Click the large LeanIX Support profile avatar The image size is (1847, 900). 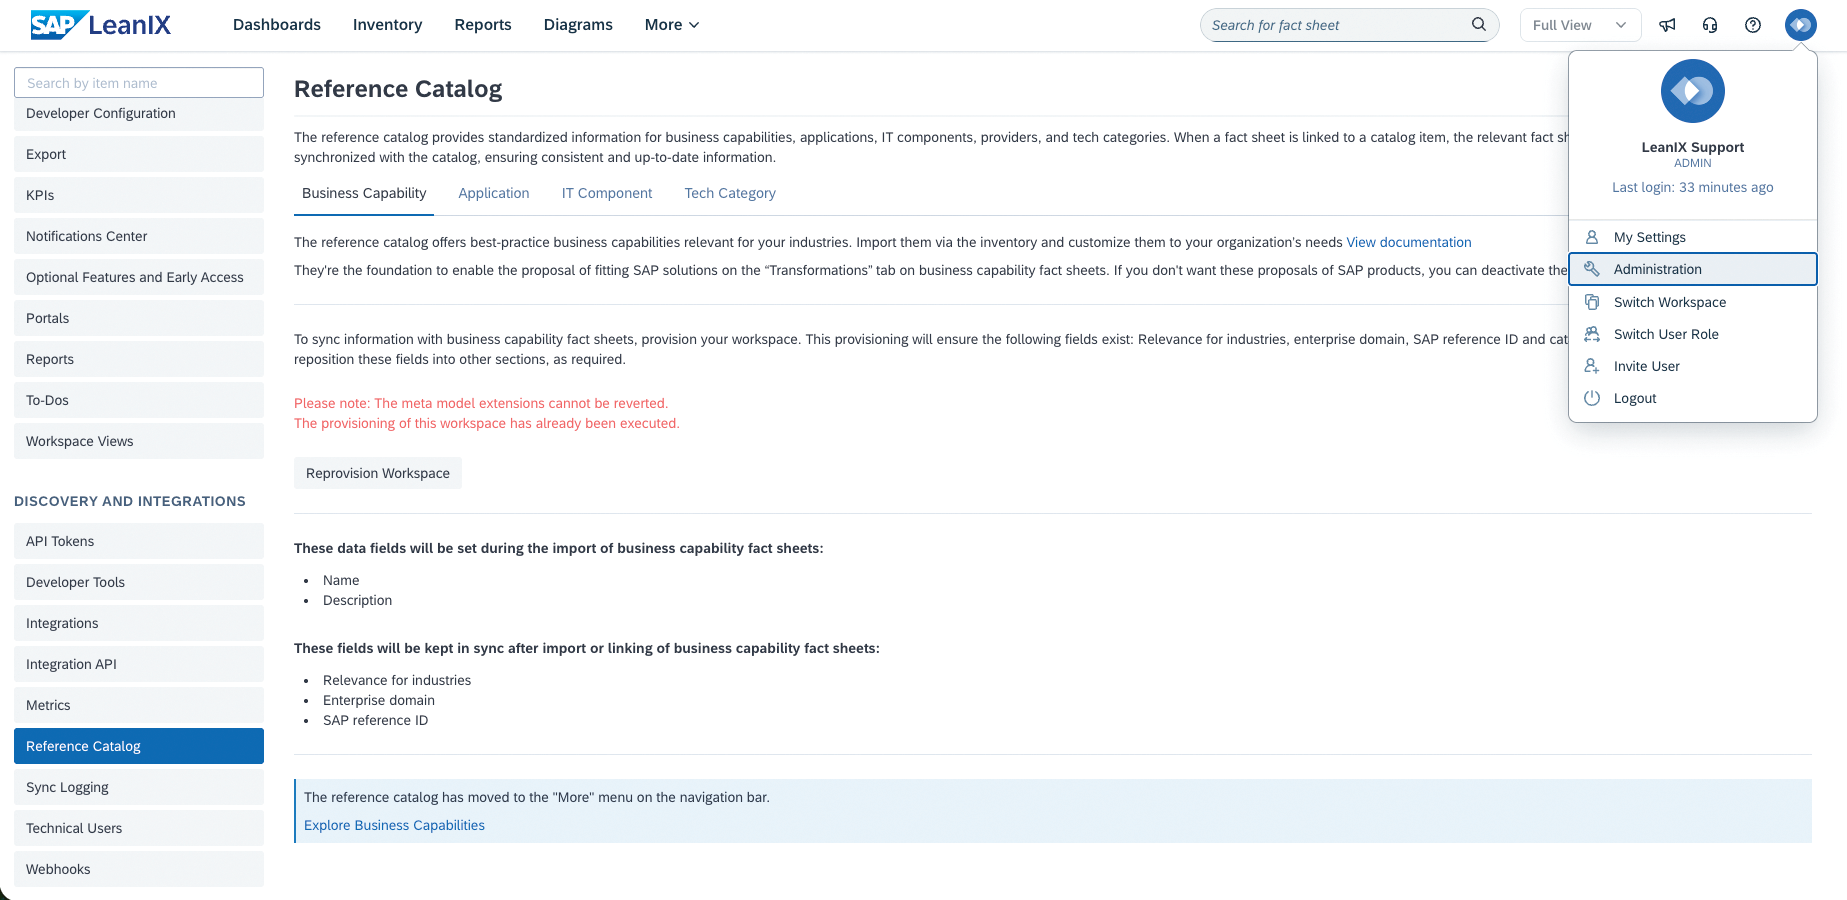tap(1693, 91)
